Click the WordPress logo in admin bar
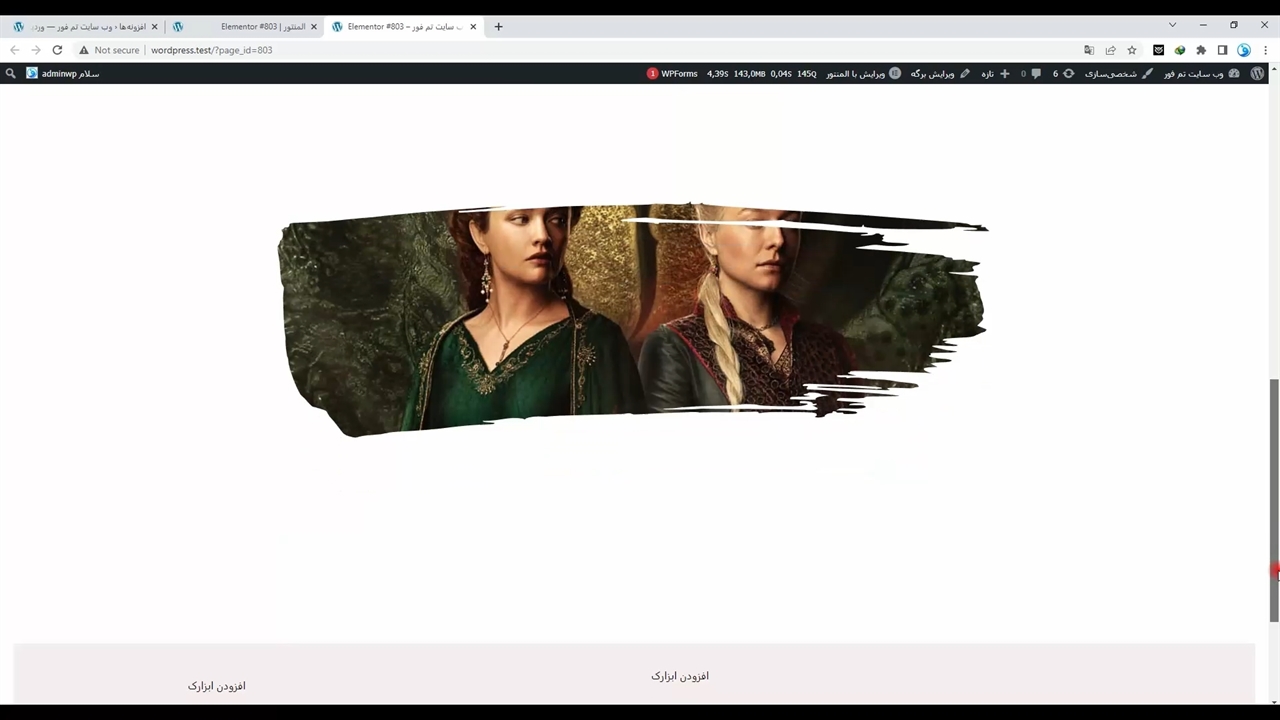Viewport: 1280px width, 720px height. pyautogui.click(x=1257, y=73)
